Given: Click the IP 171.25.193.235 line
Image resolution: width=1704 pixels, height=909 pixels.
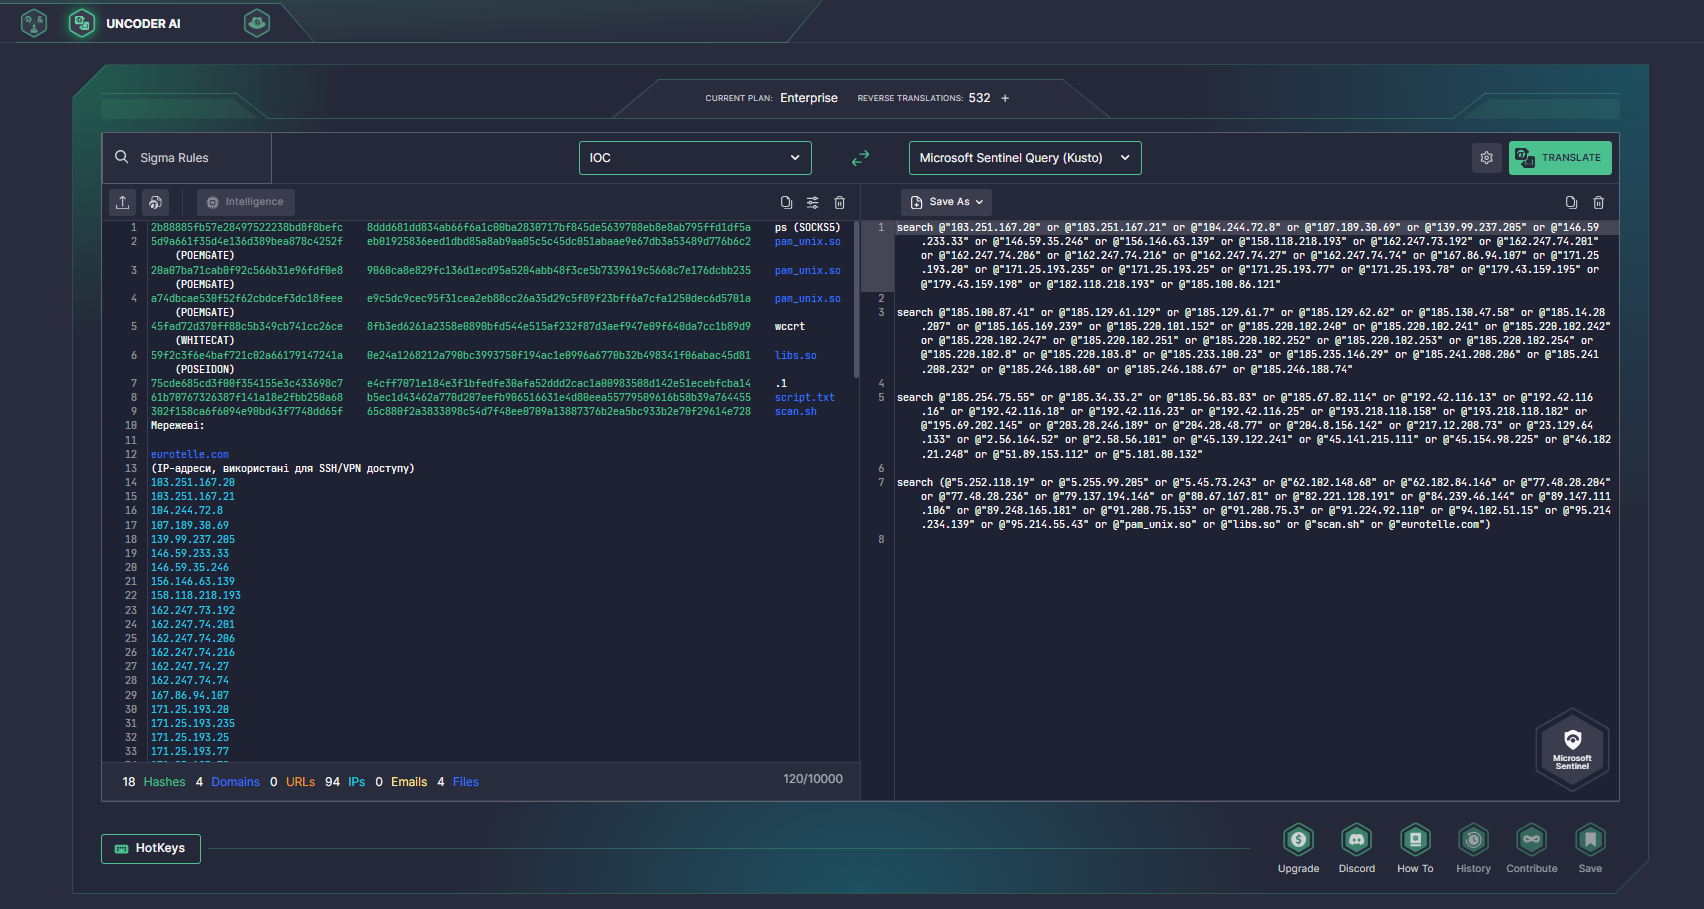Looking at the screenshot, I should [193, 723].
